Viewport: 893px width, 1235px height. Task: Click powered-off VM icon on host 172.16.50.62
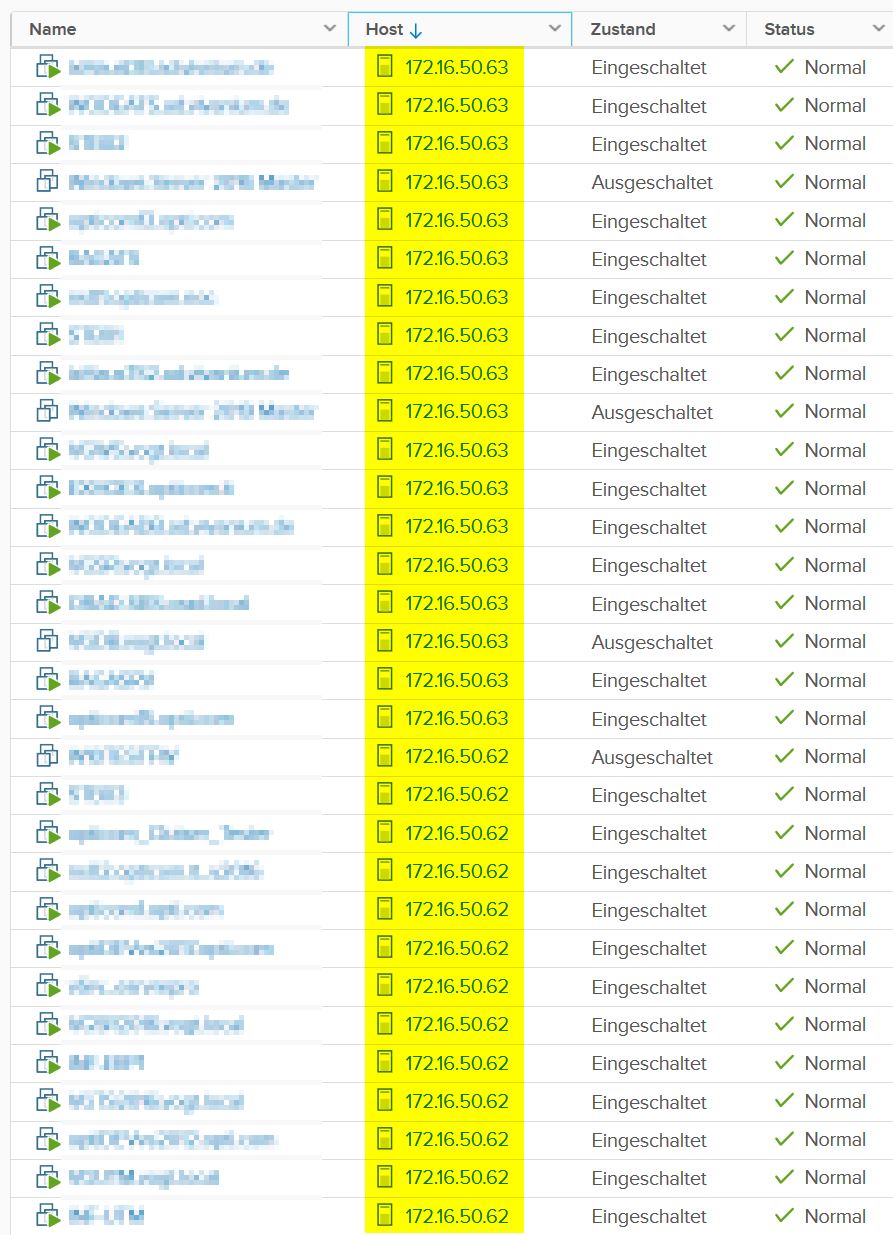(48, 757)
